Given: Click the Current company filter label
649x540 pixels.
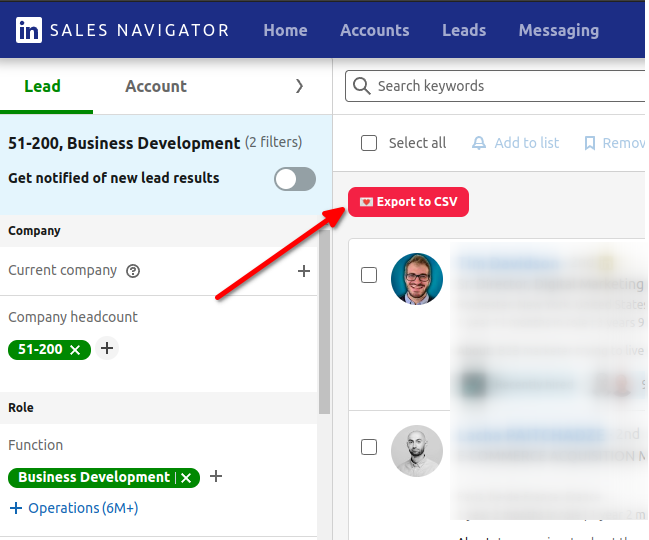Looking at the screenshot, I should pos(62,271).
